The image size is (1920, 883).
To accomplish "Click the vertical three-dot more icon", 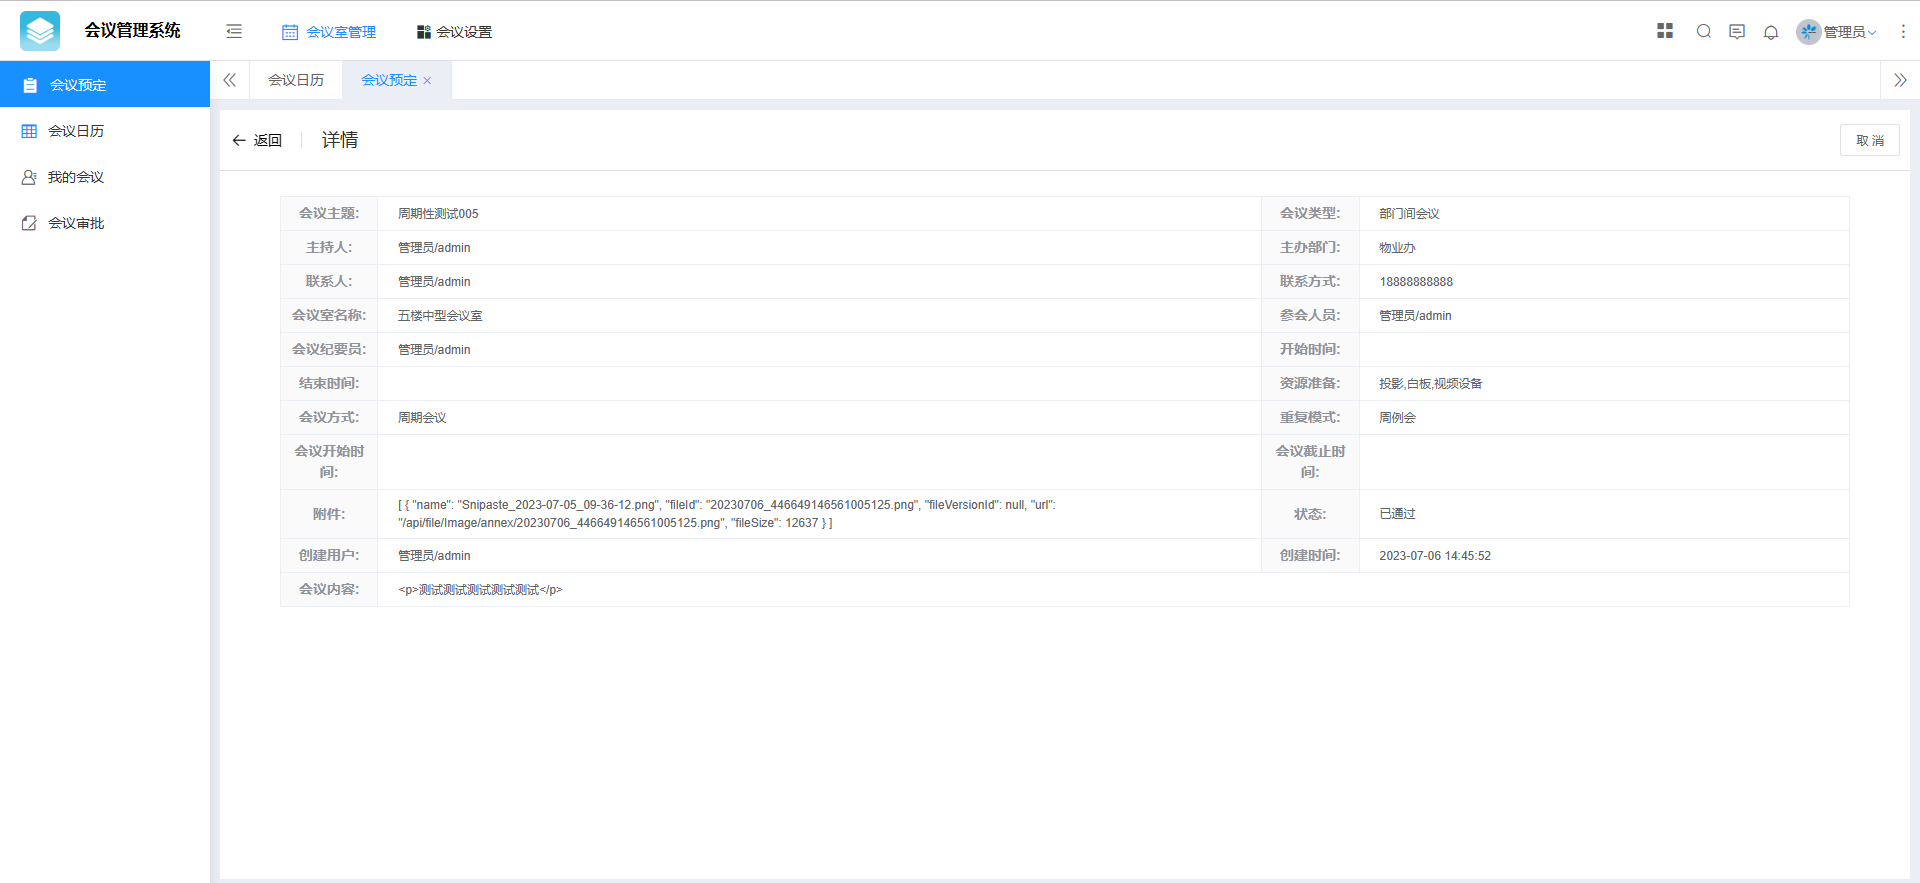I will pyautogui.click(x=1903, y=32).
